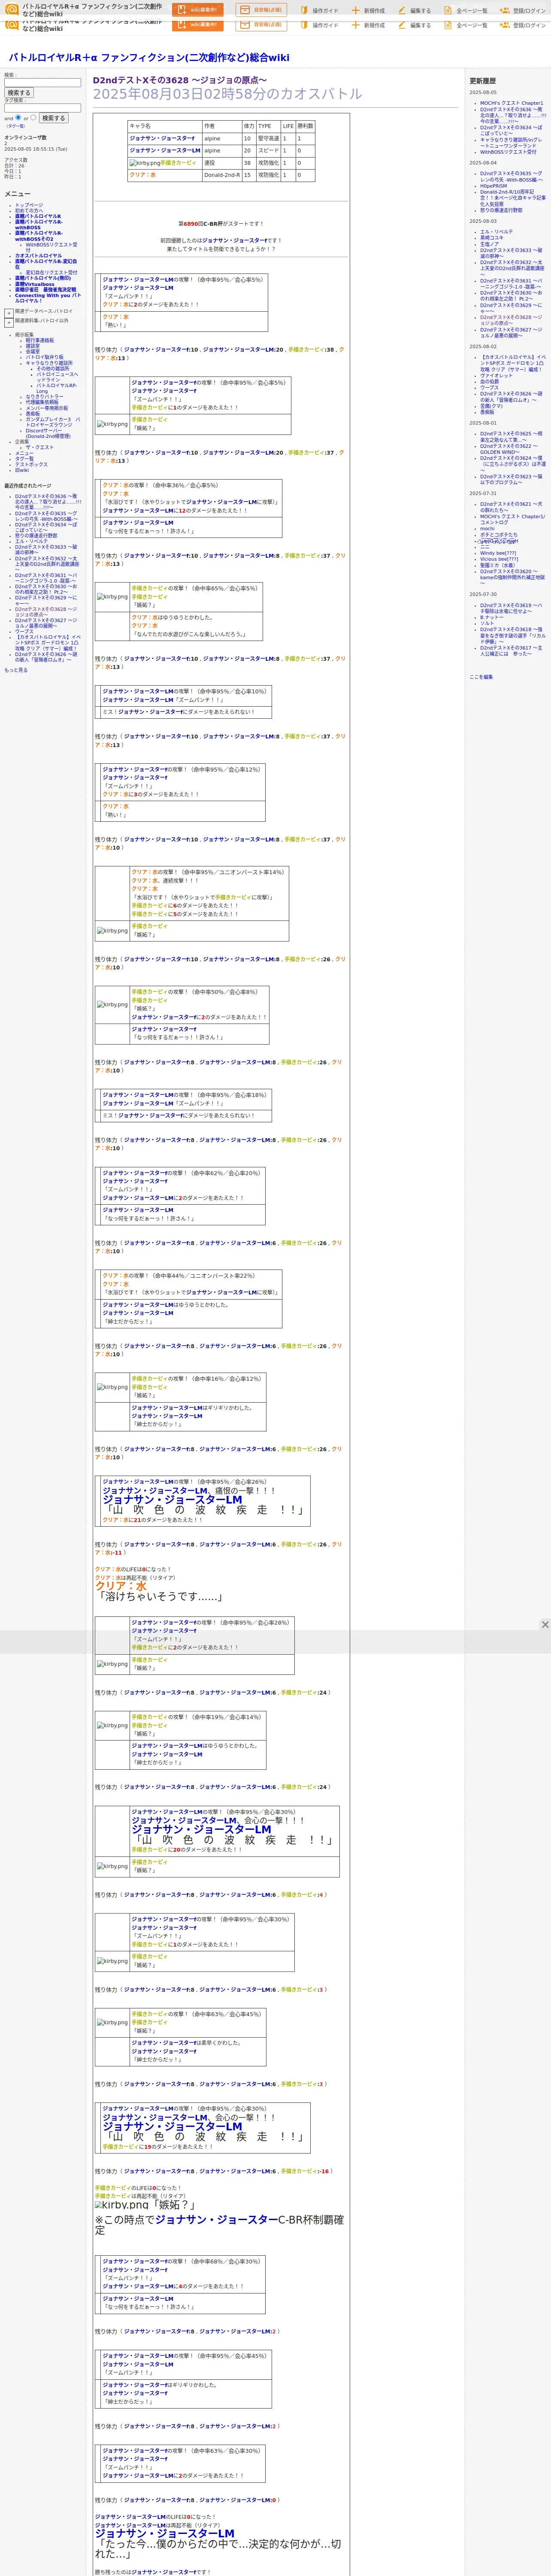
Task: Open H0pePRiSM in update history
Action: click(x=493, y=186)
